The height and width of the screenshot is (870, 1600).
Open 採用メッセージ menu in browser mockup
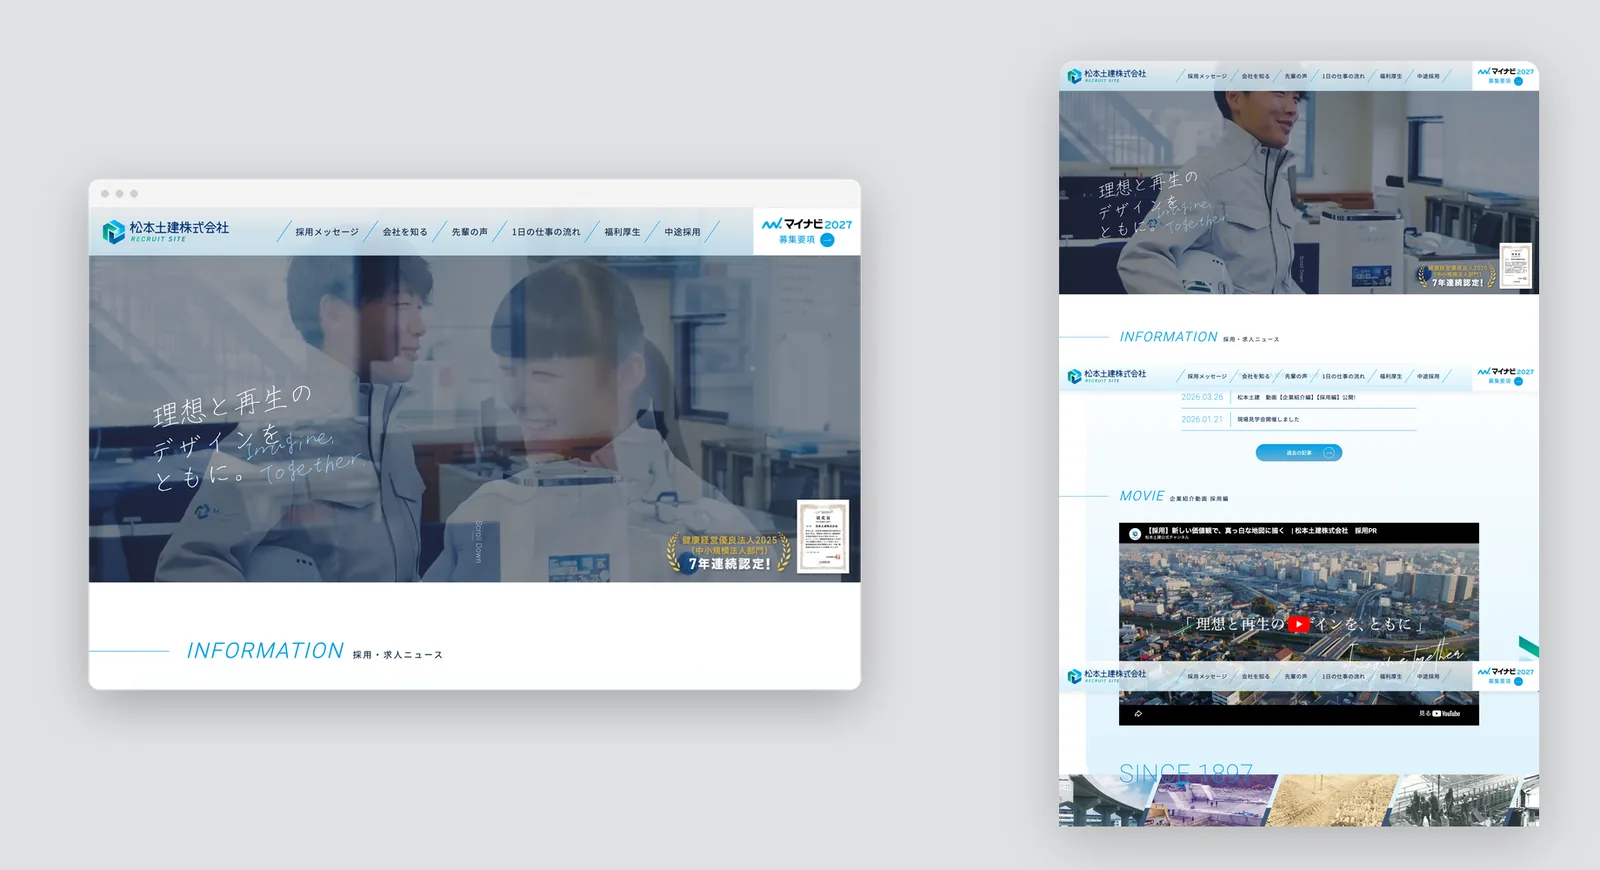[x=327, y=232]
